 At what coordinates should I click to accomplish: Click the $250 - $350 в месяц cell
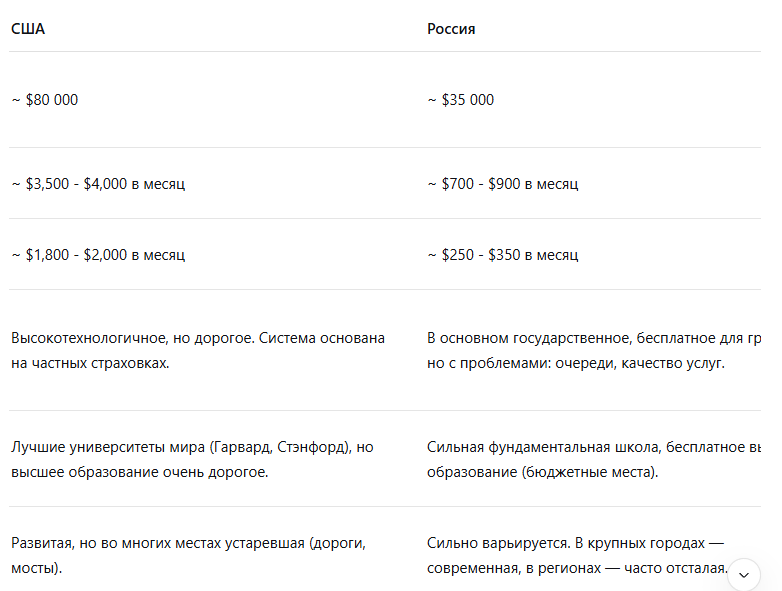503,255
